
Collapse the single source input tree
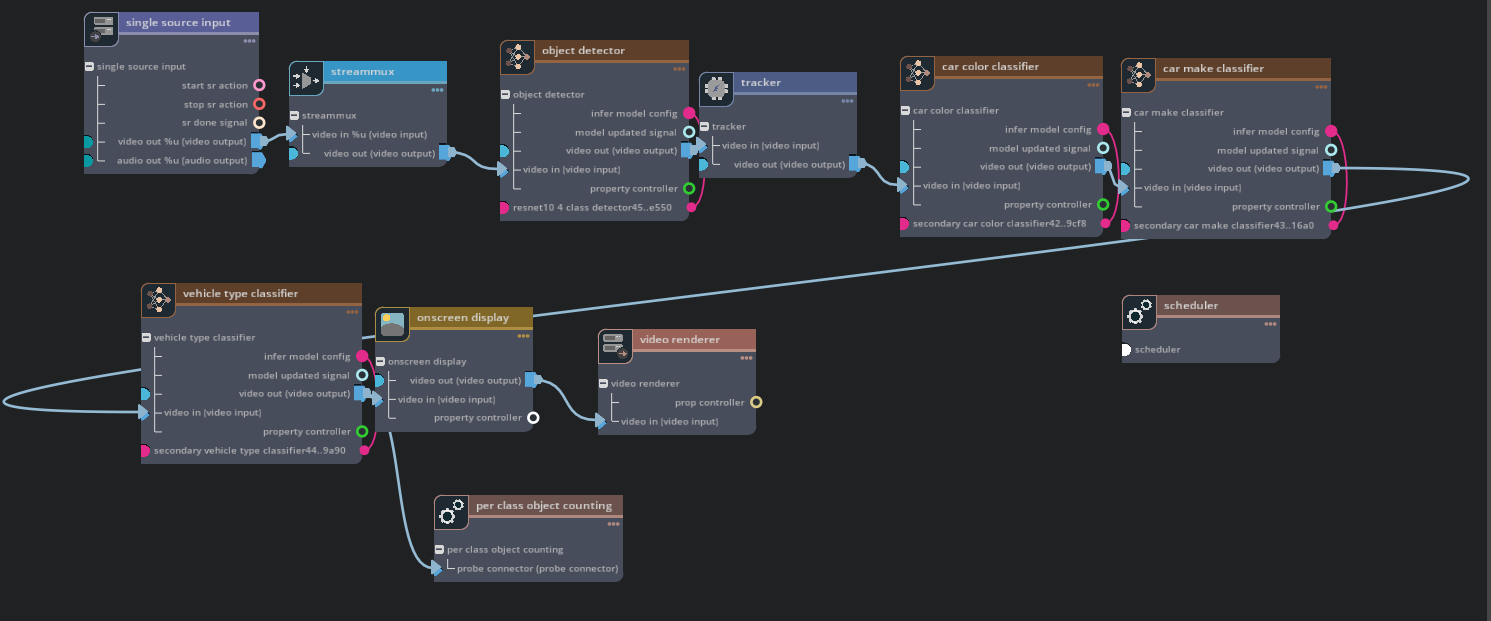90,67
